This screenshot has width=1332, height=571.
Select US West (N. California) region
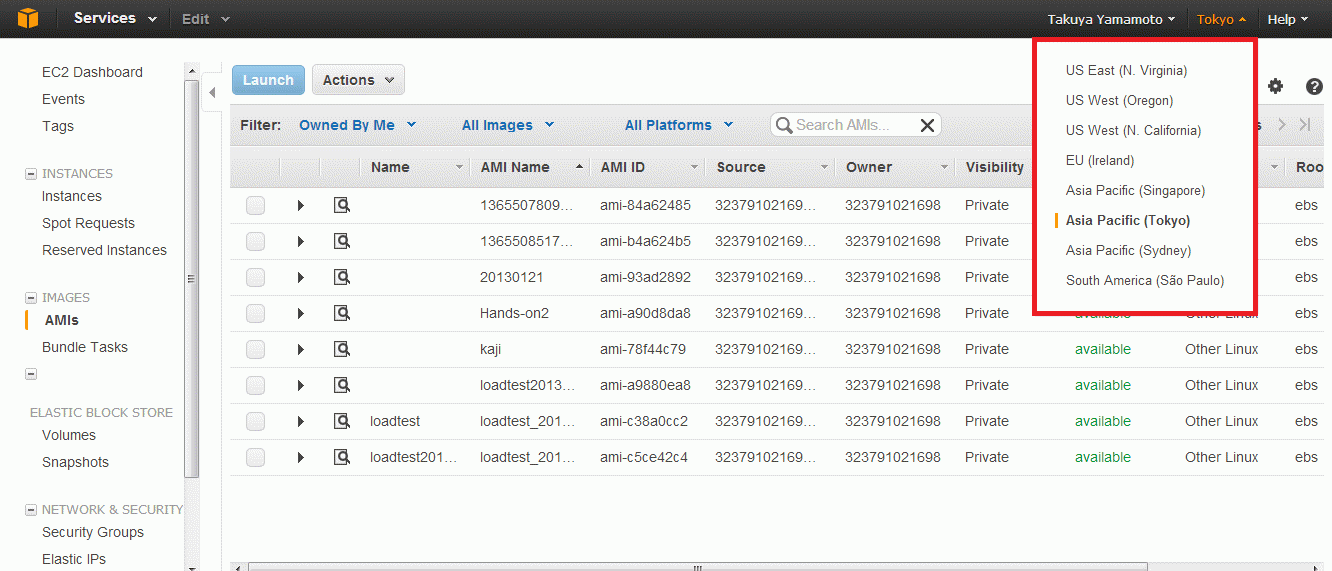click(x=1133, y=130)
